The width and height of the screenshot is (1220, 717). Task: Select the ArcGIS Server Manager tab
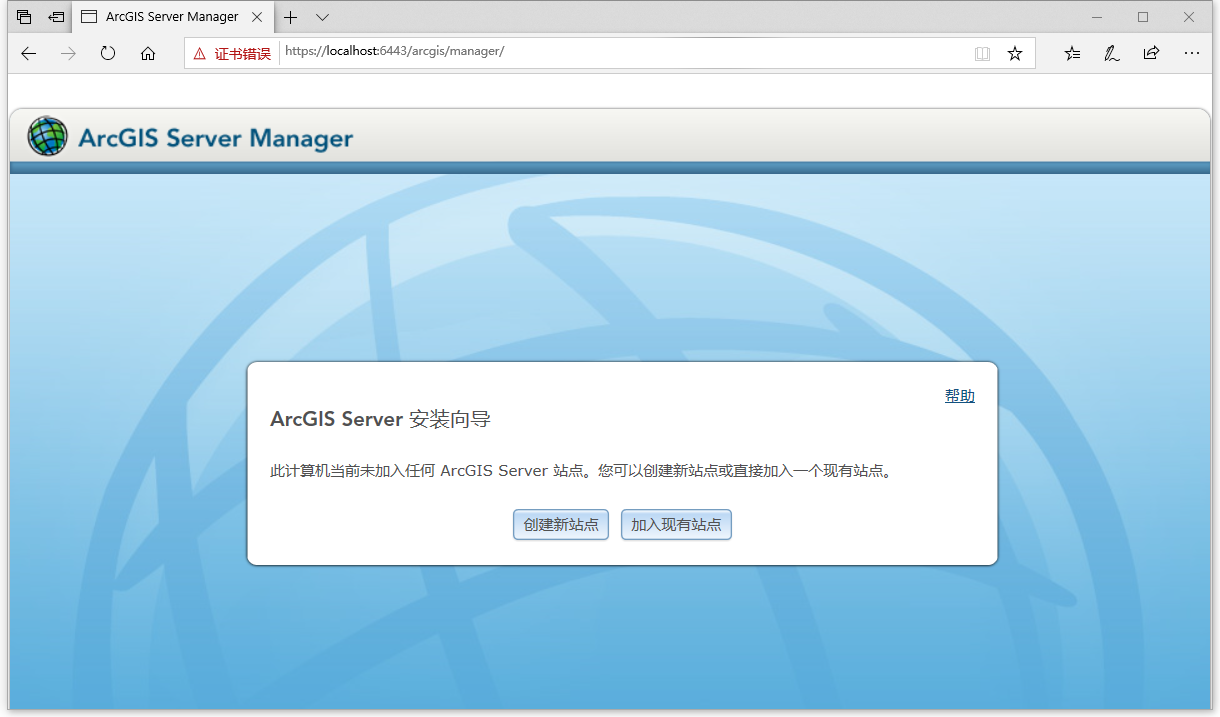pyautogui.click(x=171, y=17)
